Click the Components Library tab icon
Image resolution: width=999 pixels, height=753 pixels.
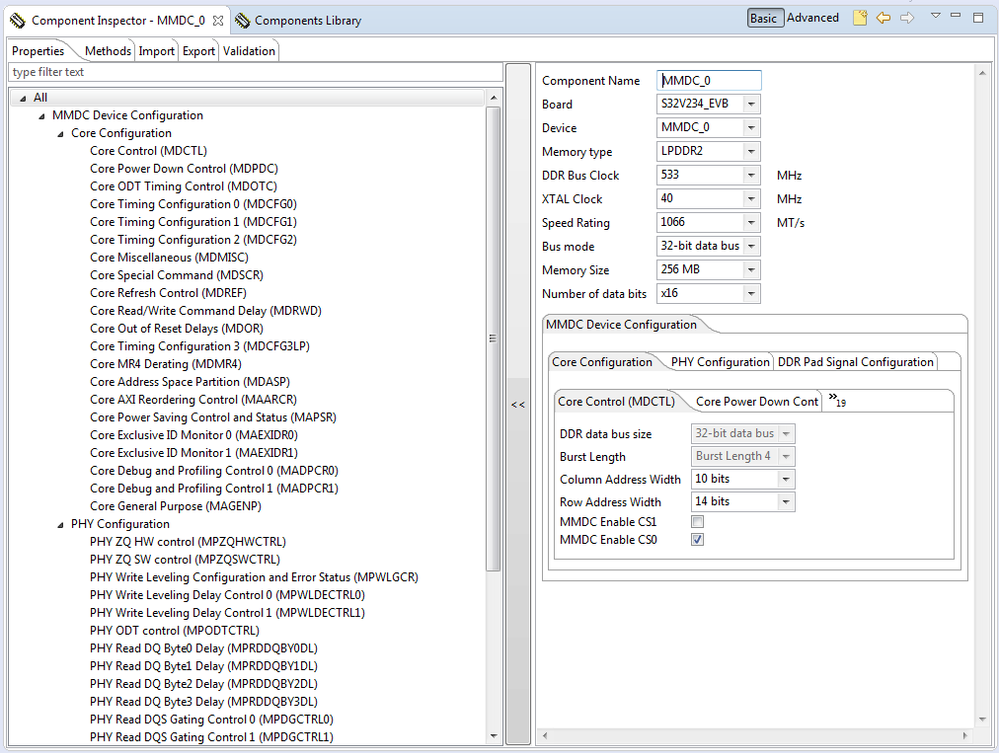click(242, 20)
